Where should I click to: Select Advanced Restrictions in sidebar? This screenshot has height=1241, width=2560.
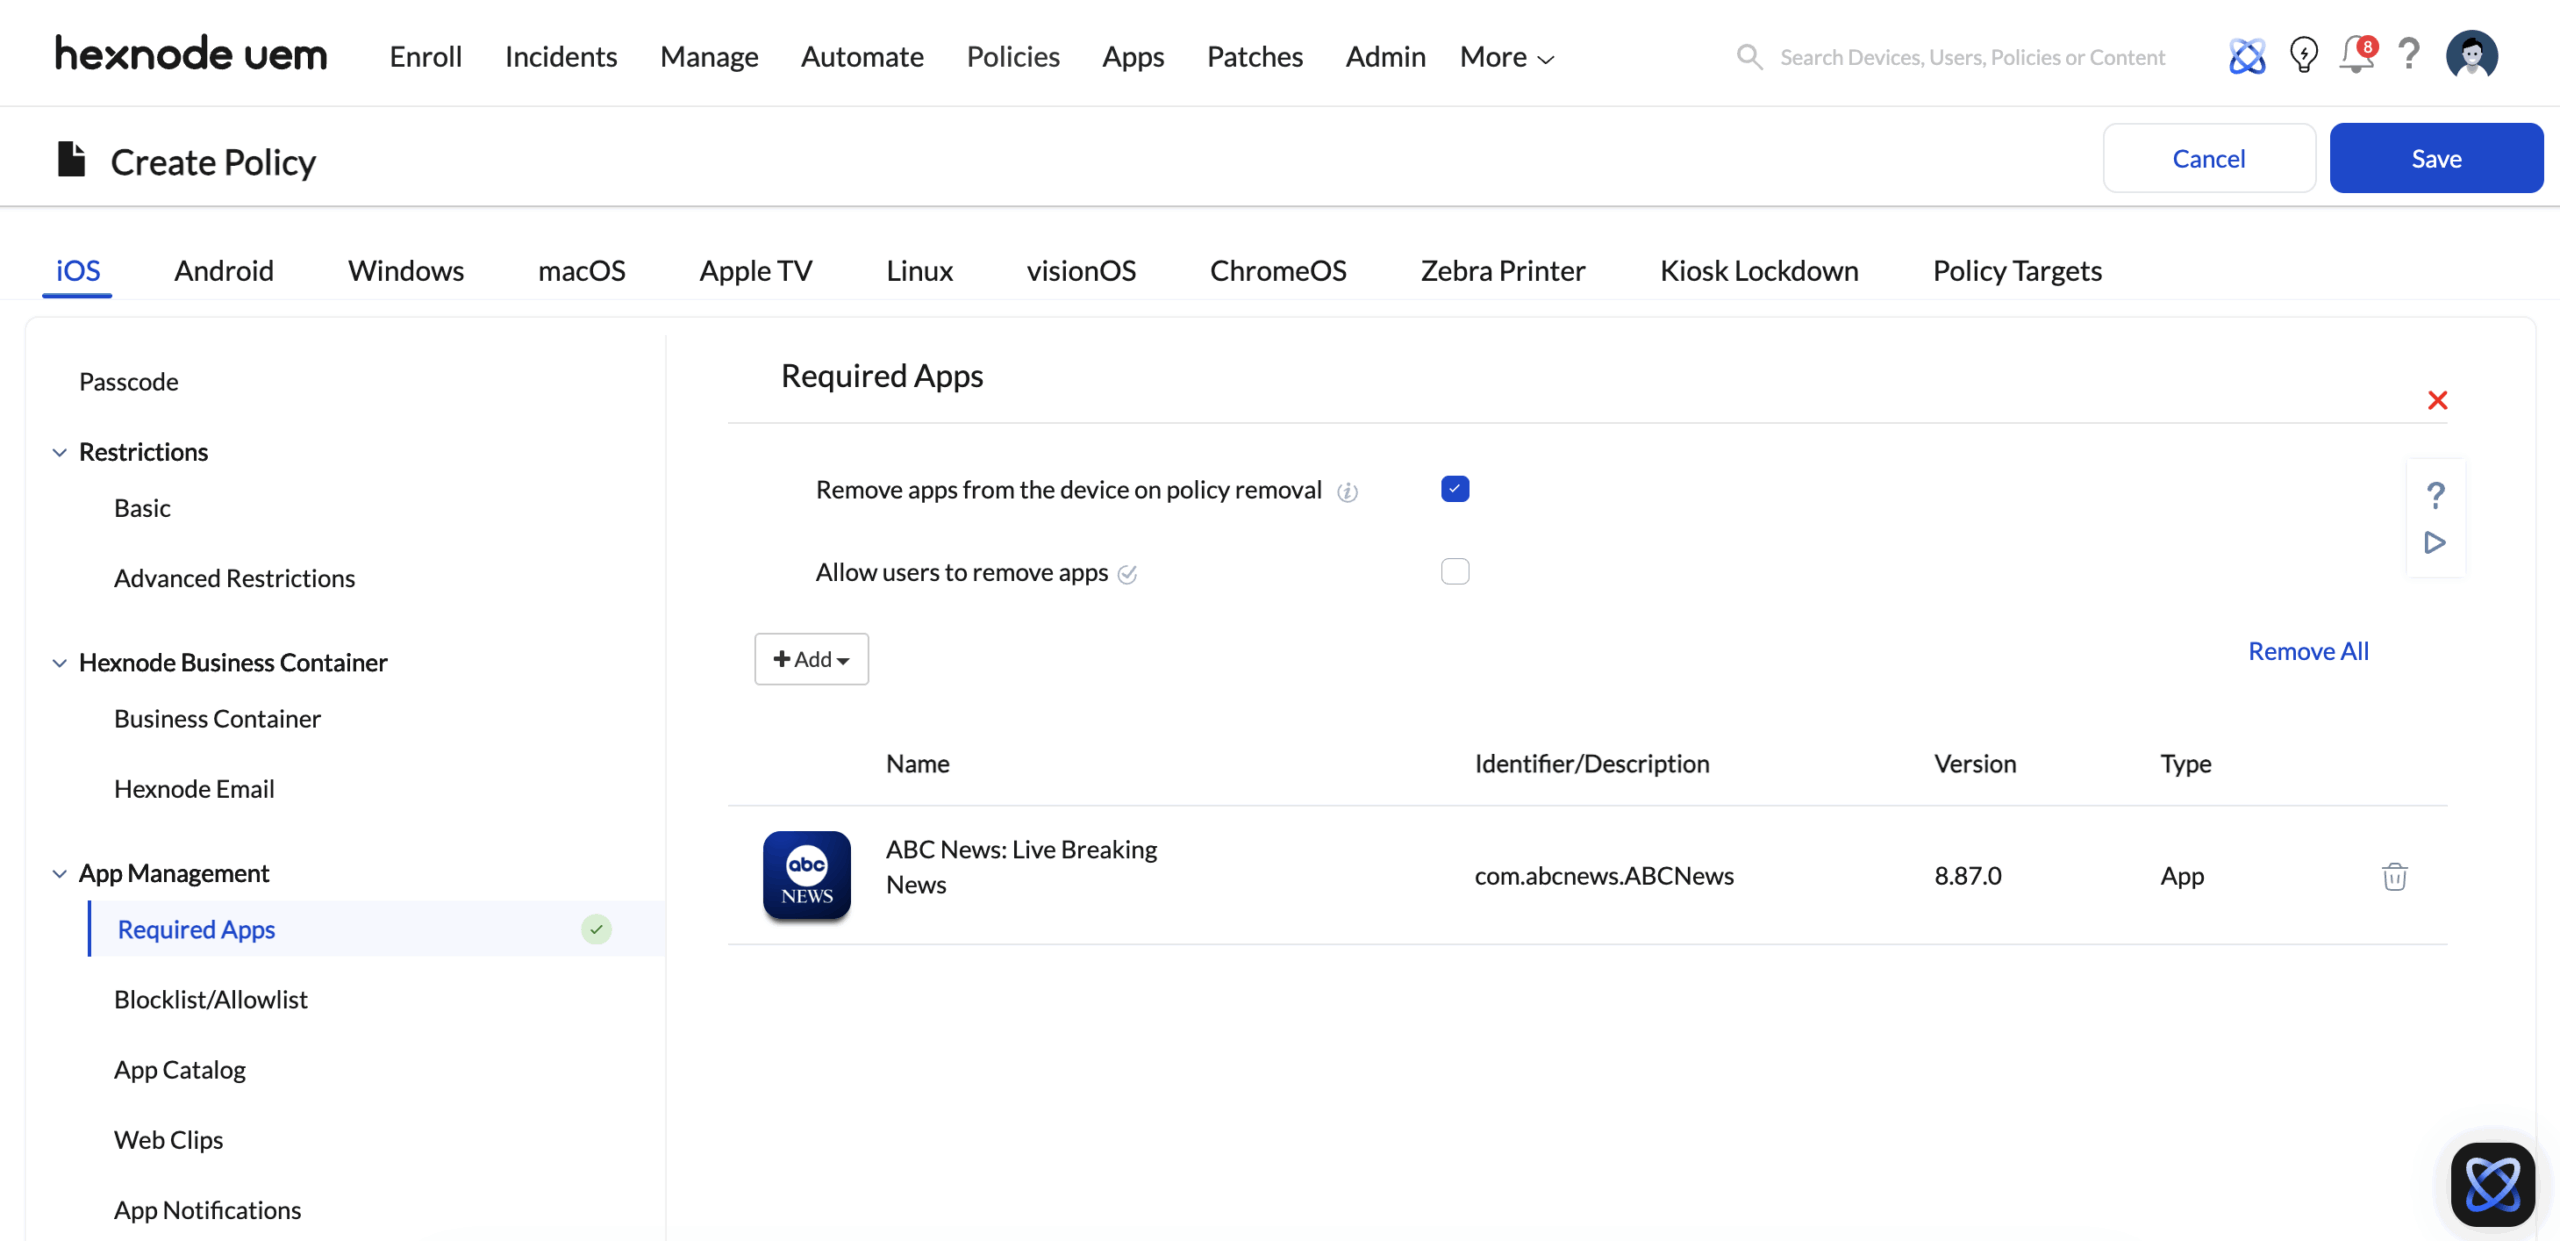click(234, 579)
